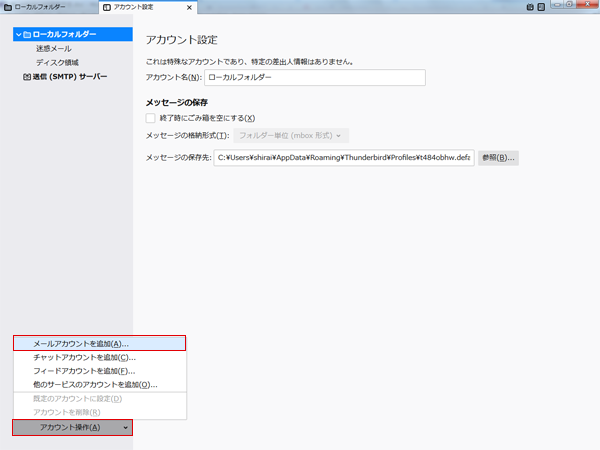
Task: Click the ローカルフォルダー folder icon in the tree
Action: point(26,35)
